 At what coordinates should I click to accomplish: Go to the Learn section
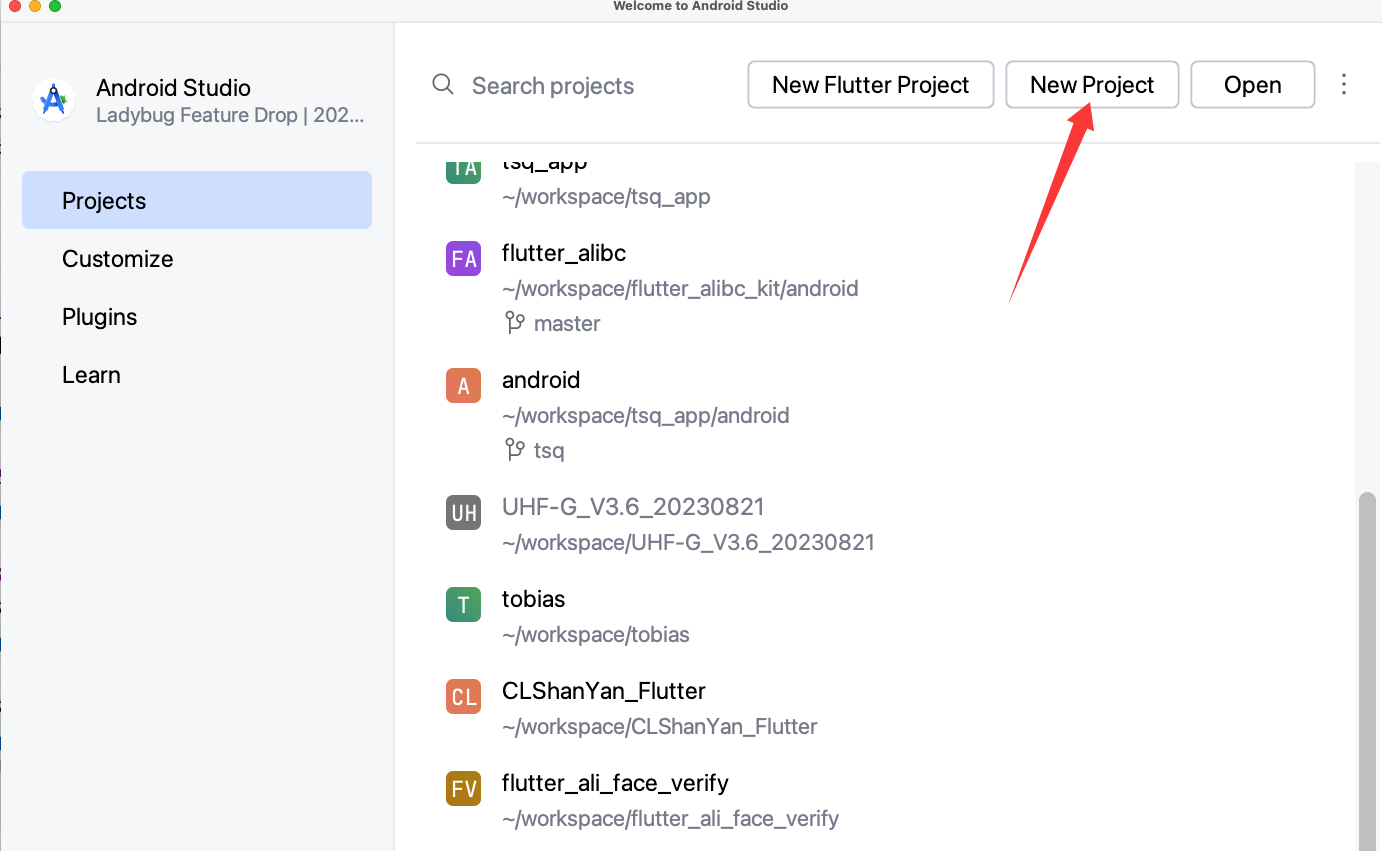(x=91, y=375)
